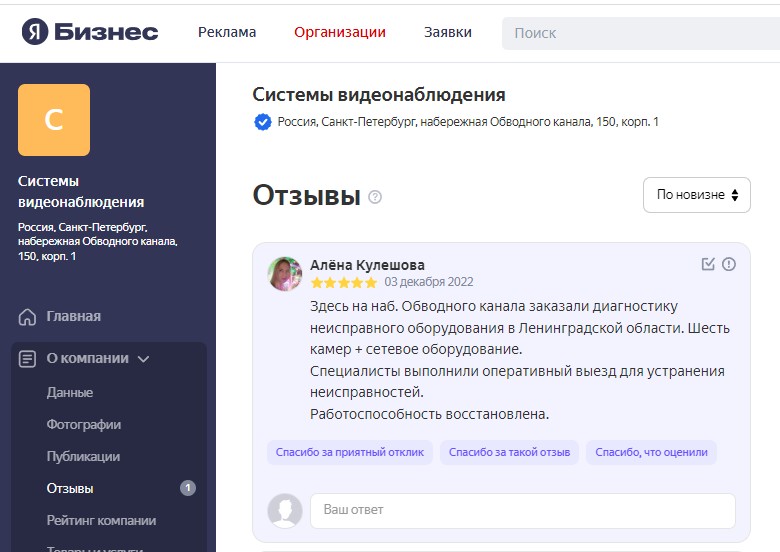Click Алёна Кулешова's profile picture
The image size is (780, 552).
coord(285,273)
